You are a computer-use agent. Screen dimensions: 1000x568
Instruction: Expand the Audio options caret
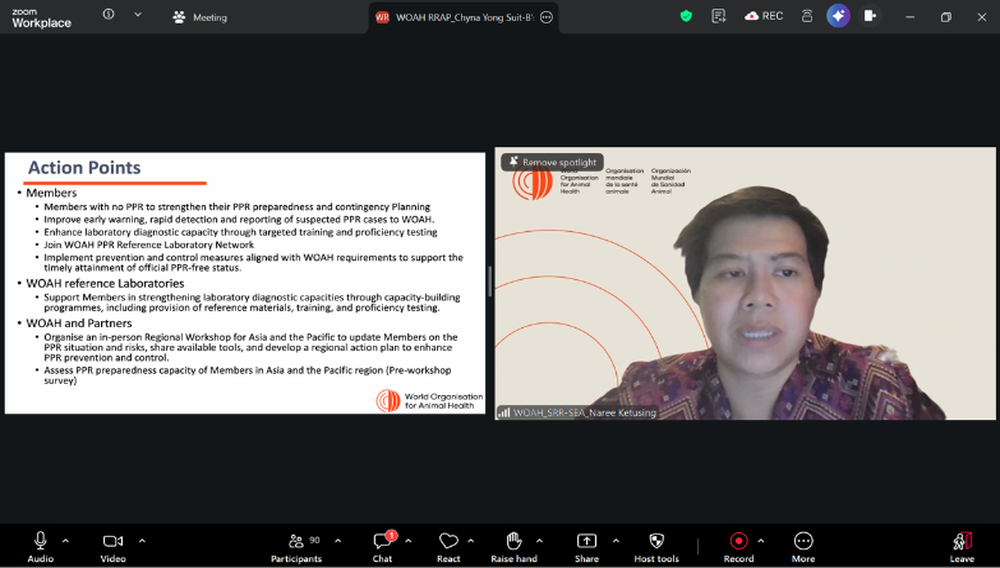[66, 540]
